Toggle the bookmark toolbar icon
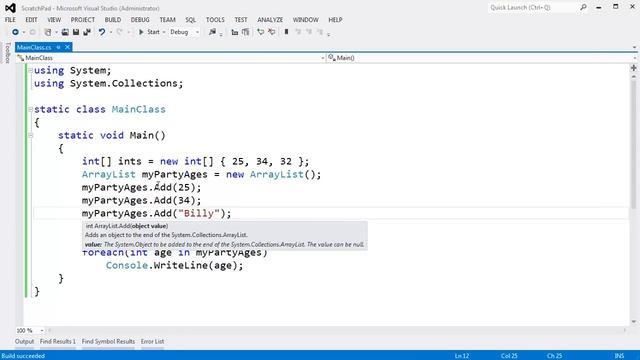Screen dimensions: 640x360 [x=286, y=32]
